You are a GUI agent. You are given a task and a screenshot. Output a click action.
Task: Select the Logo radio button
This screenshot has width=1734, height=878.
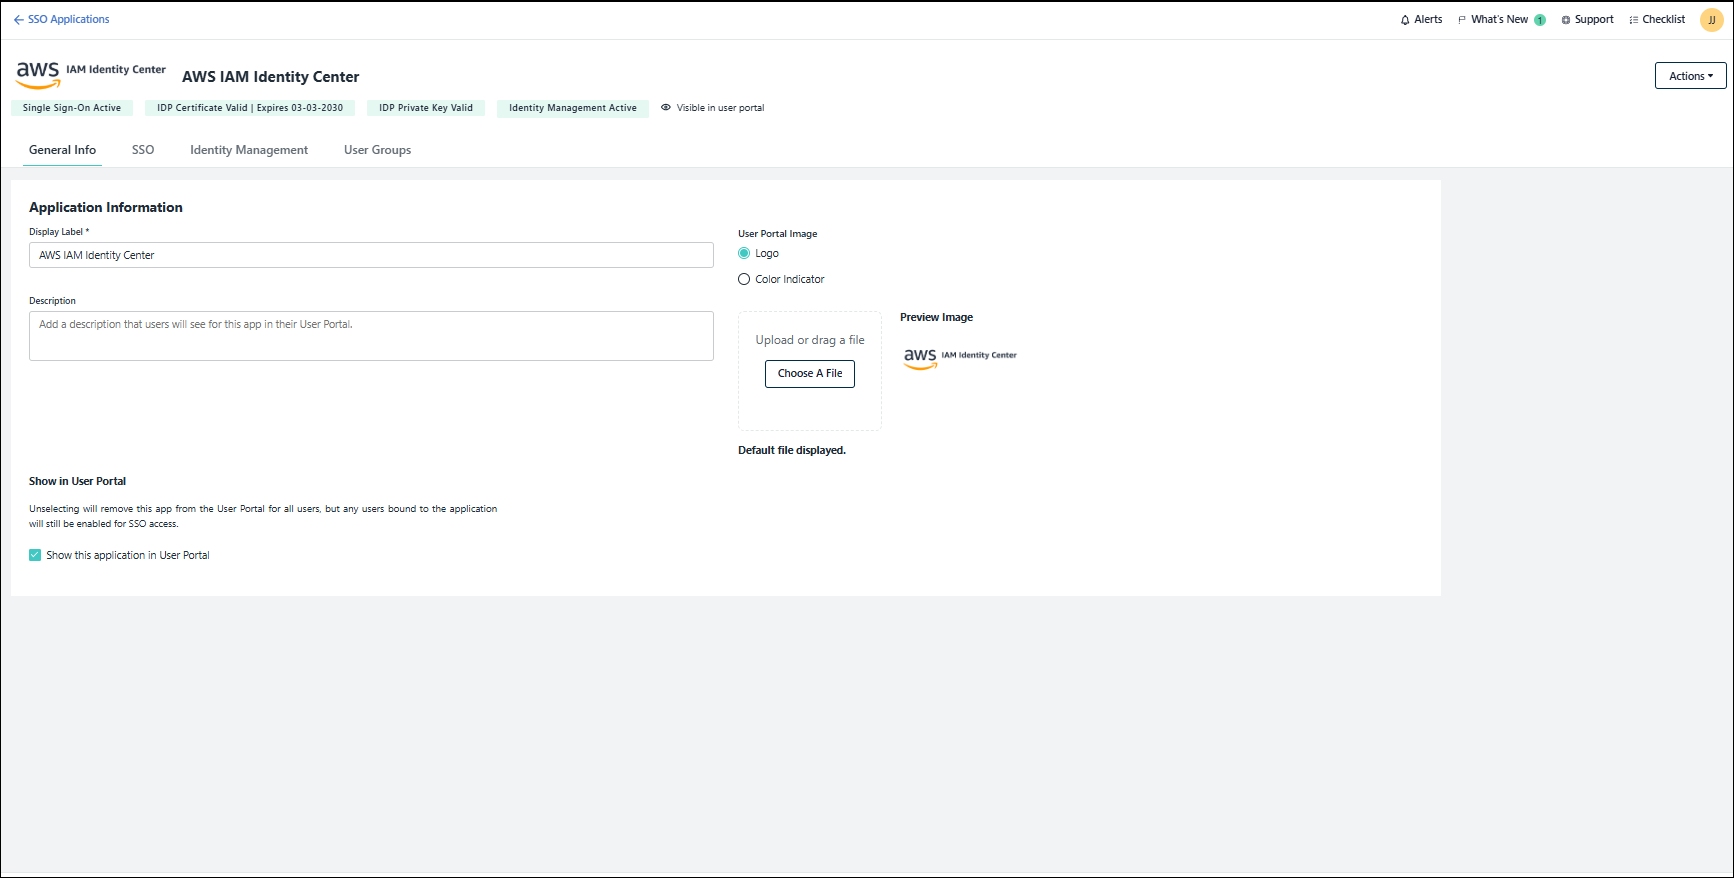click(x=744, y=254)
